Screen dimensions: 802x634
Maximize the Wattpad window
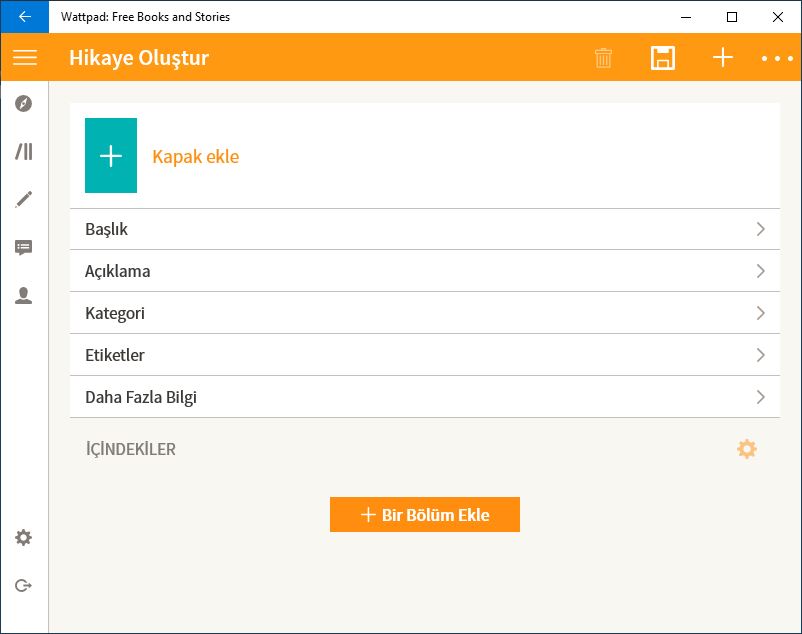coord(732,17)
